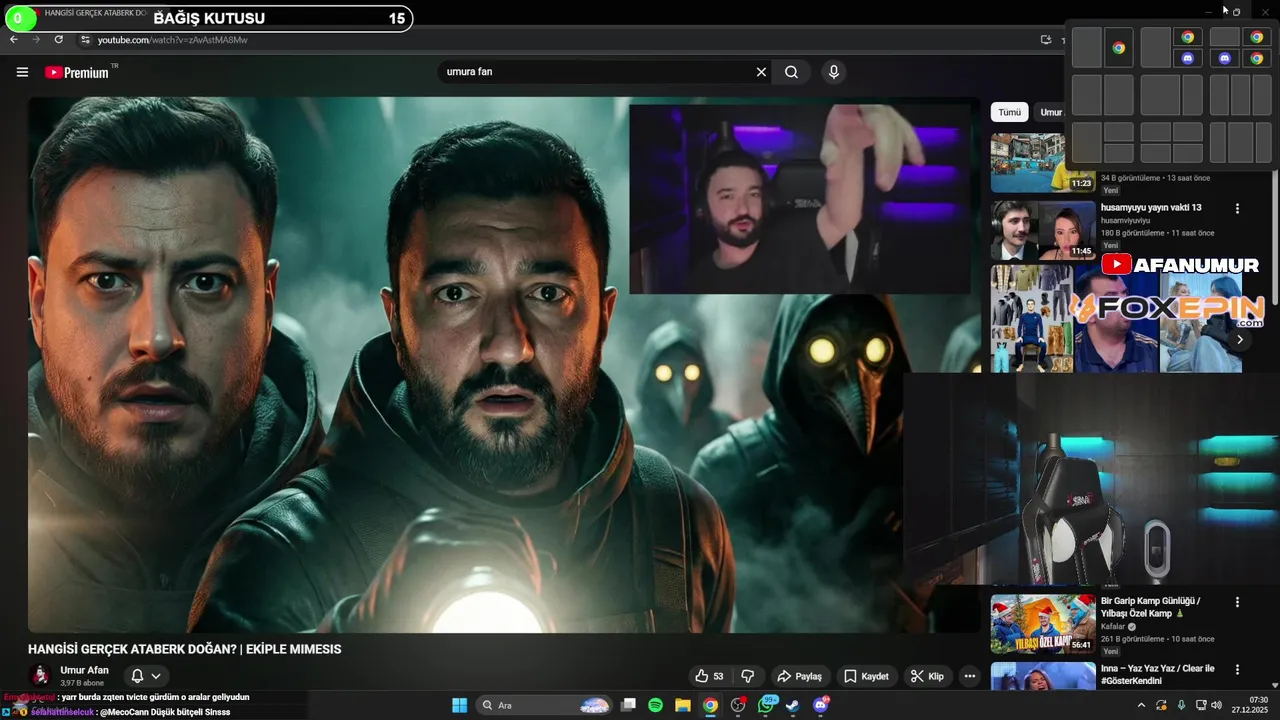Viewport: 1280px width, 720px height.
Task: Clear the search box with the X
Action: (761, 72)
